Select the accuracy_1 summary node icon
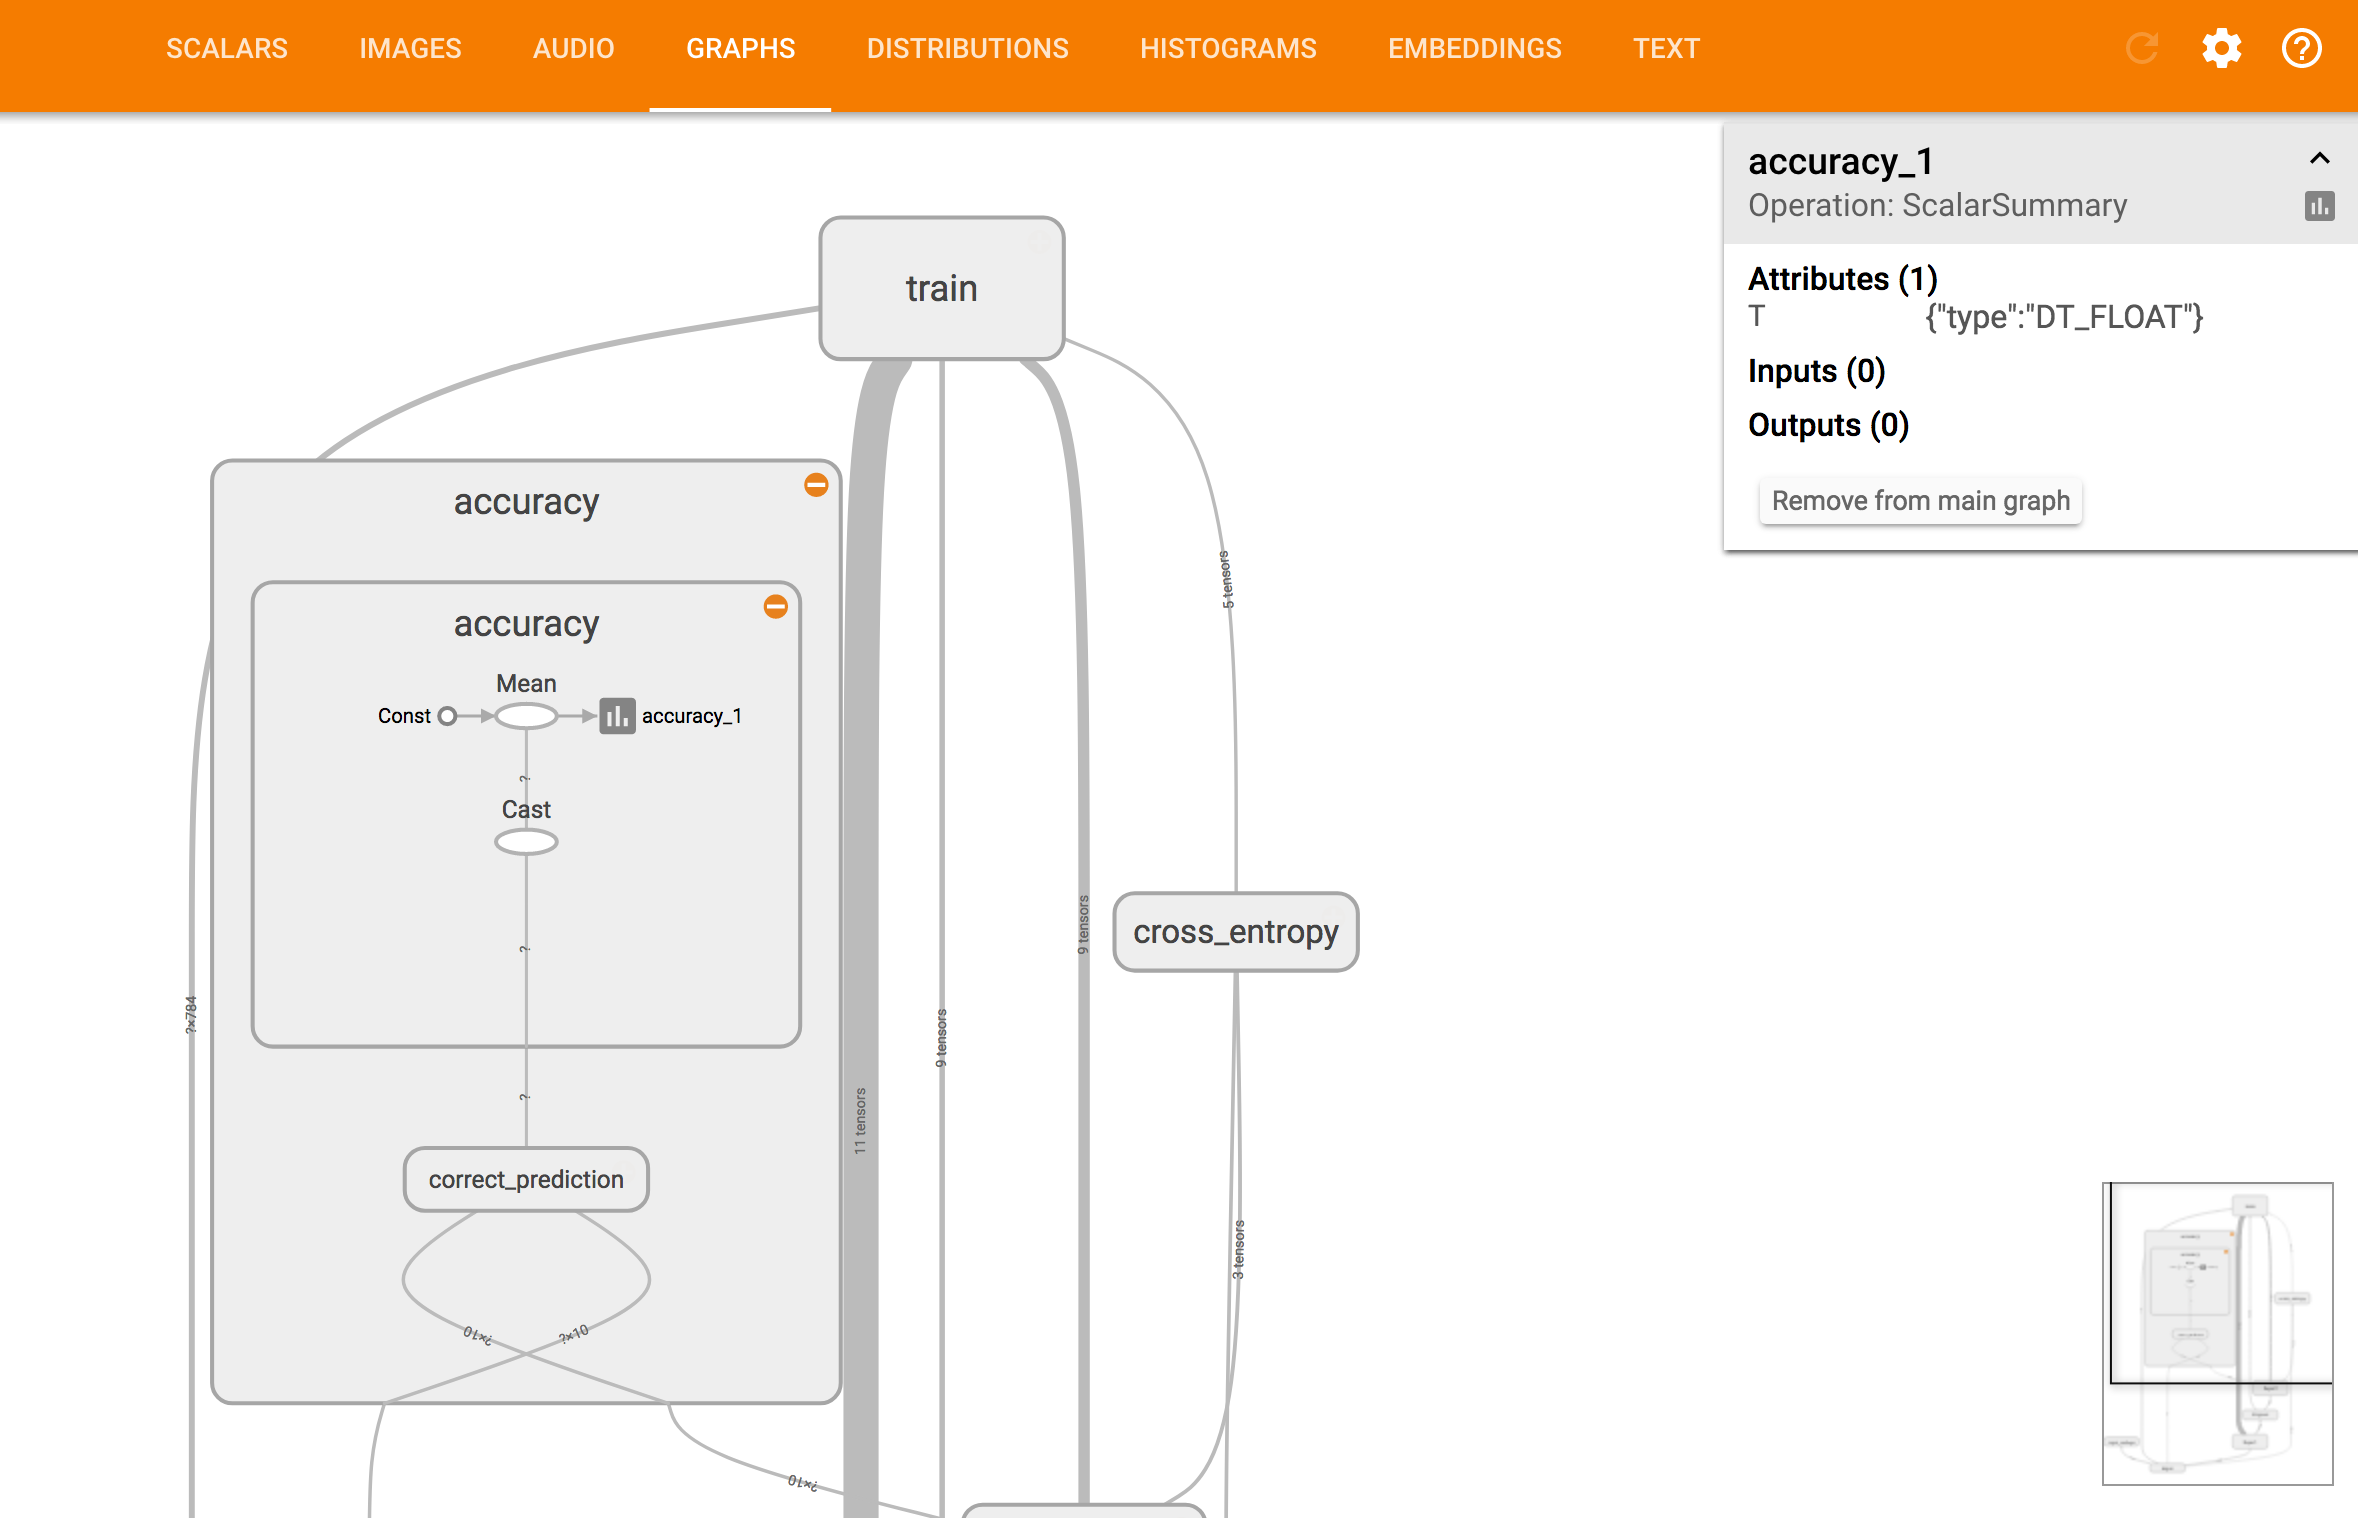2358x1518 pixels. pyautogui.click(x=617, y=716)
